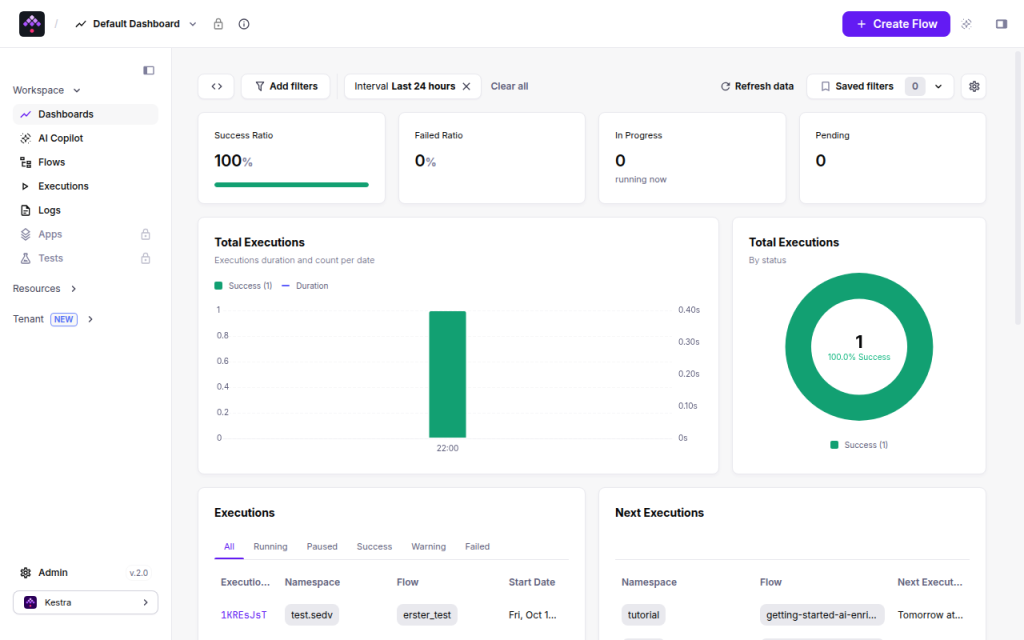Click the Logs document icon in sidebar
1024x640 pixels.
click(x=25, y=210)
